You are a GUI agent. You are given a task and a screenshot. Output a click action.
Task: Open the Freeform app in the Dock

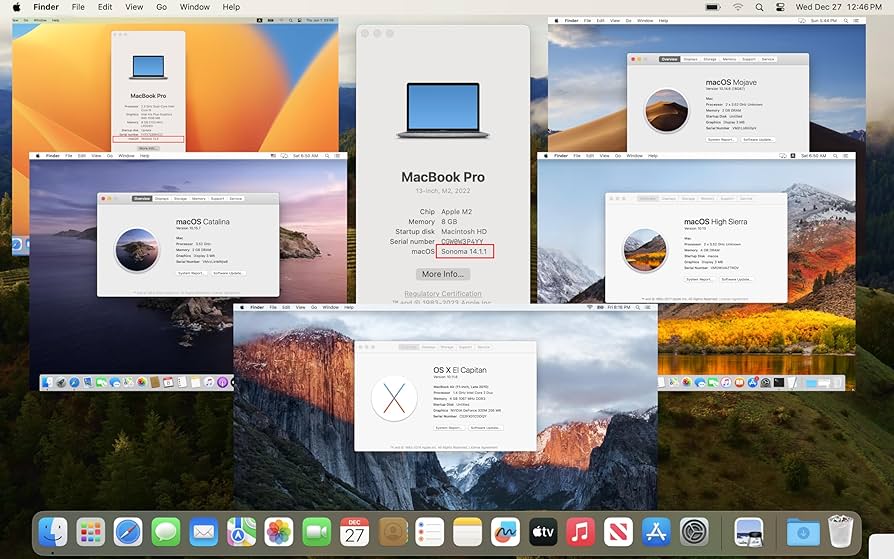506,532
